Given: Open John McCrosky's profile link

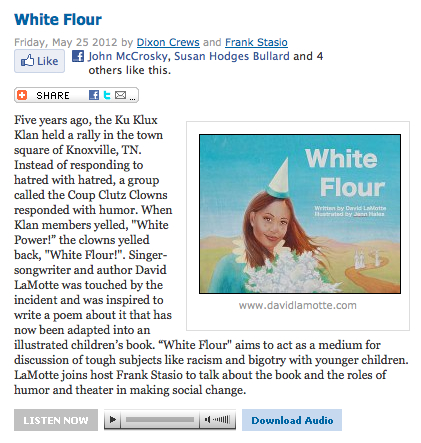Looking at the screenshot, I should click(x=128, y=56).
